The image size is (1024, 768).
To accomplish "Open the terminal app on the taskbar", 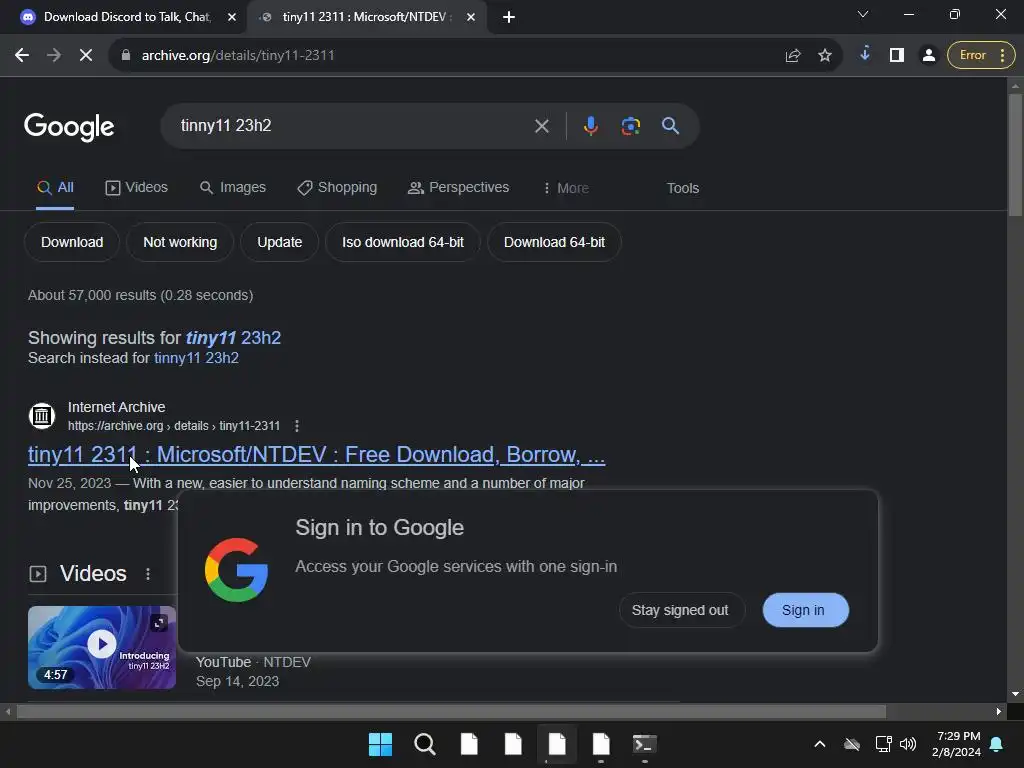I will (645, 744).
